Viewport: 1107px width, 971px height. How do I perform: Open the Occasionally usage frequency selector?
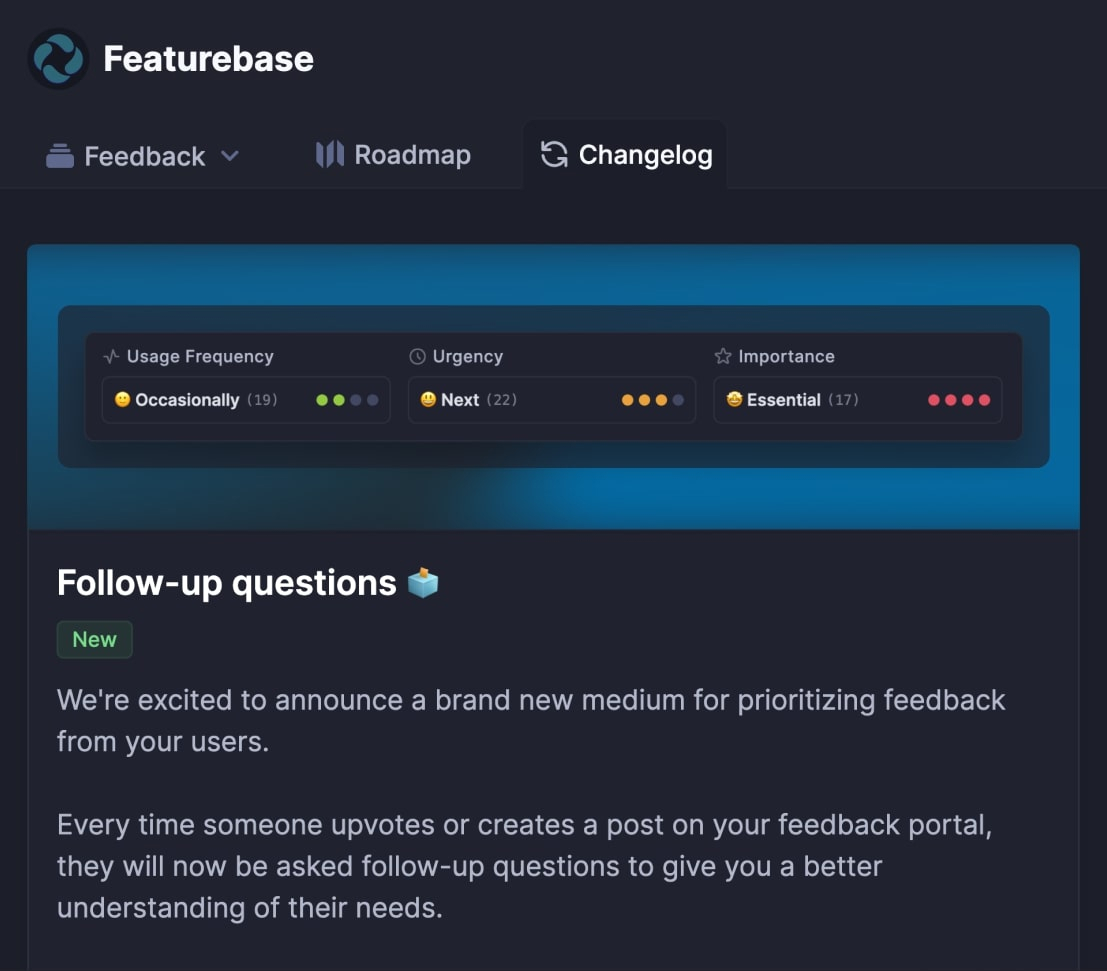coord(246,400)
